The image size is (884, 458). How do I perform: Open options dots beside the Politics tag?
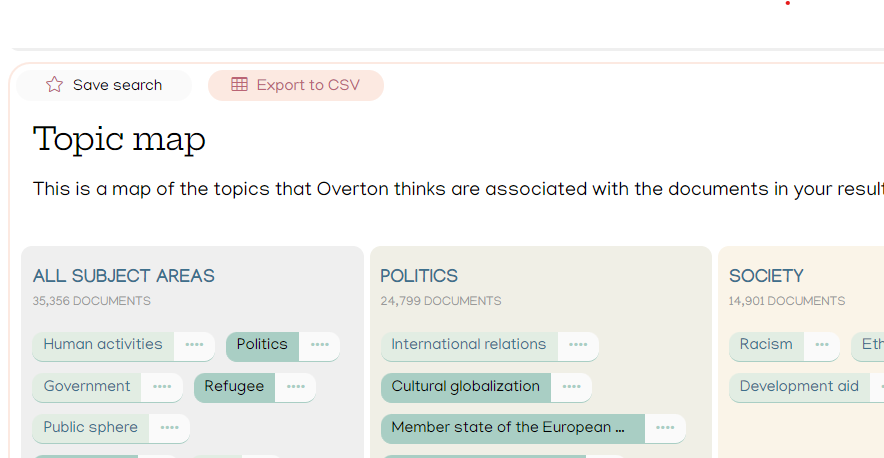pos(320,345)
